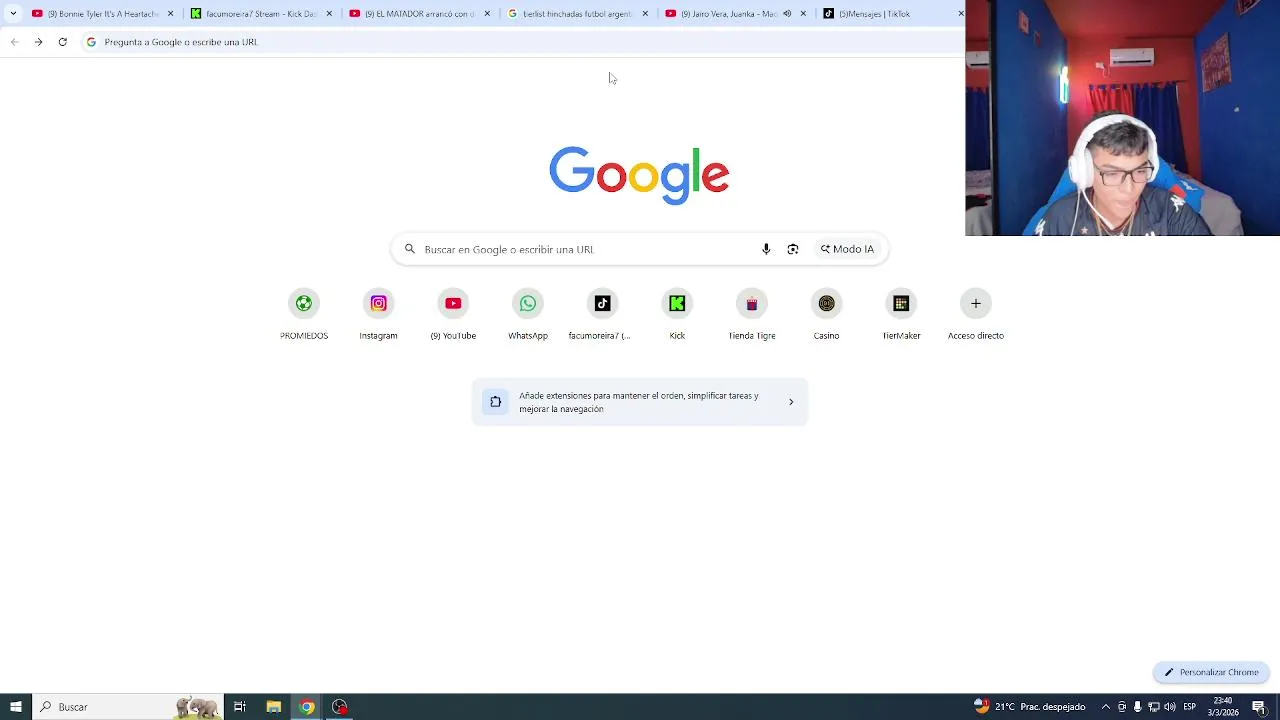The height and width of the screenshot is (720, 1280).
Task: Click the camera Meet Now tray icon
Action: pos(1122,707)
